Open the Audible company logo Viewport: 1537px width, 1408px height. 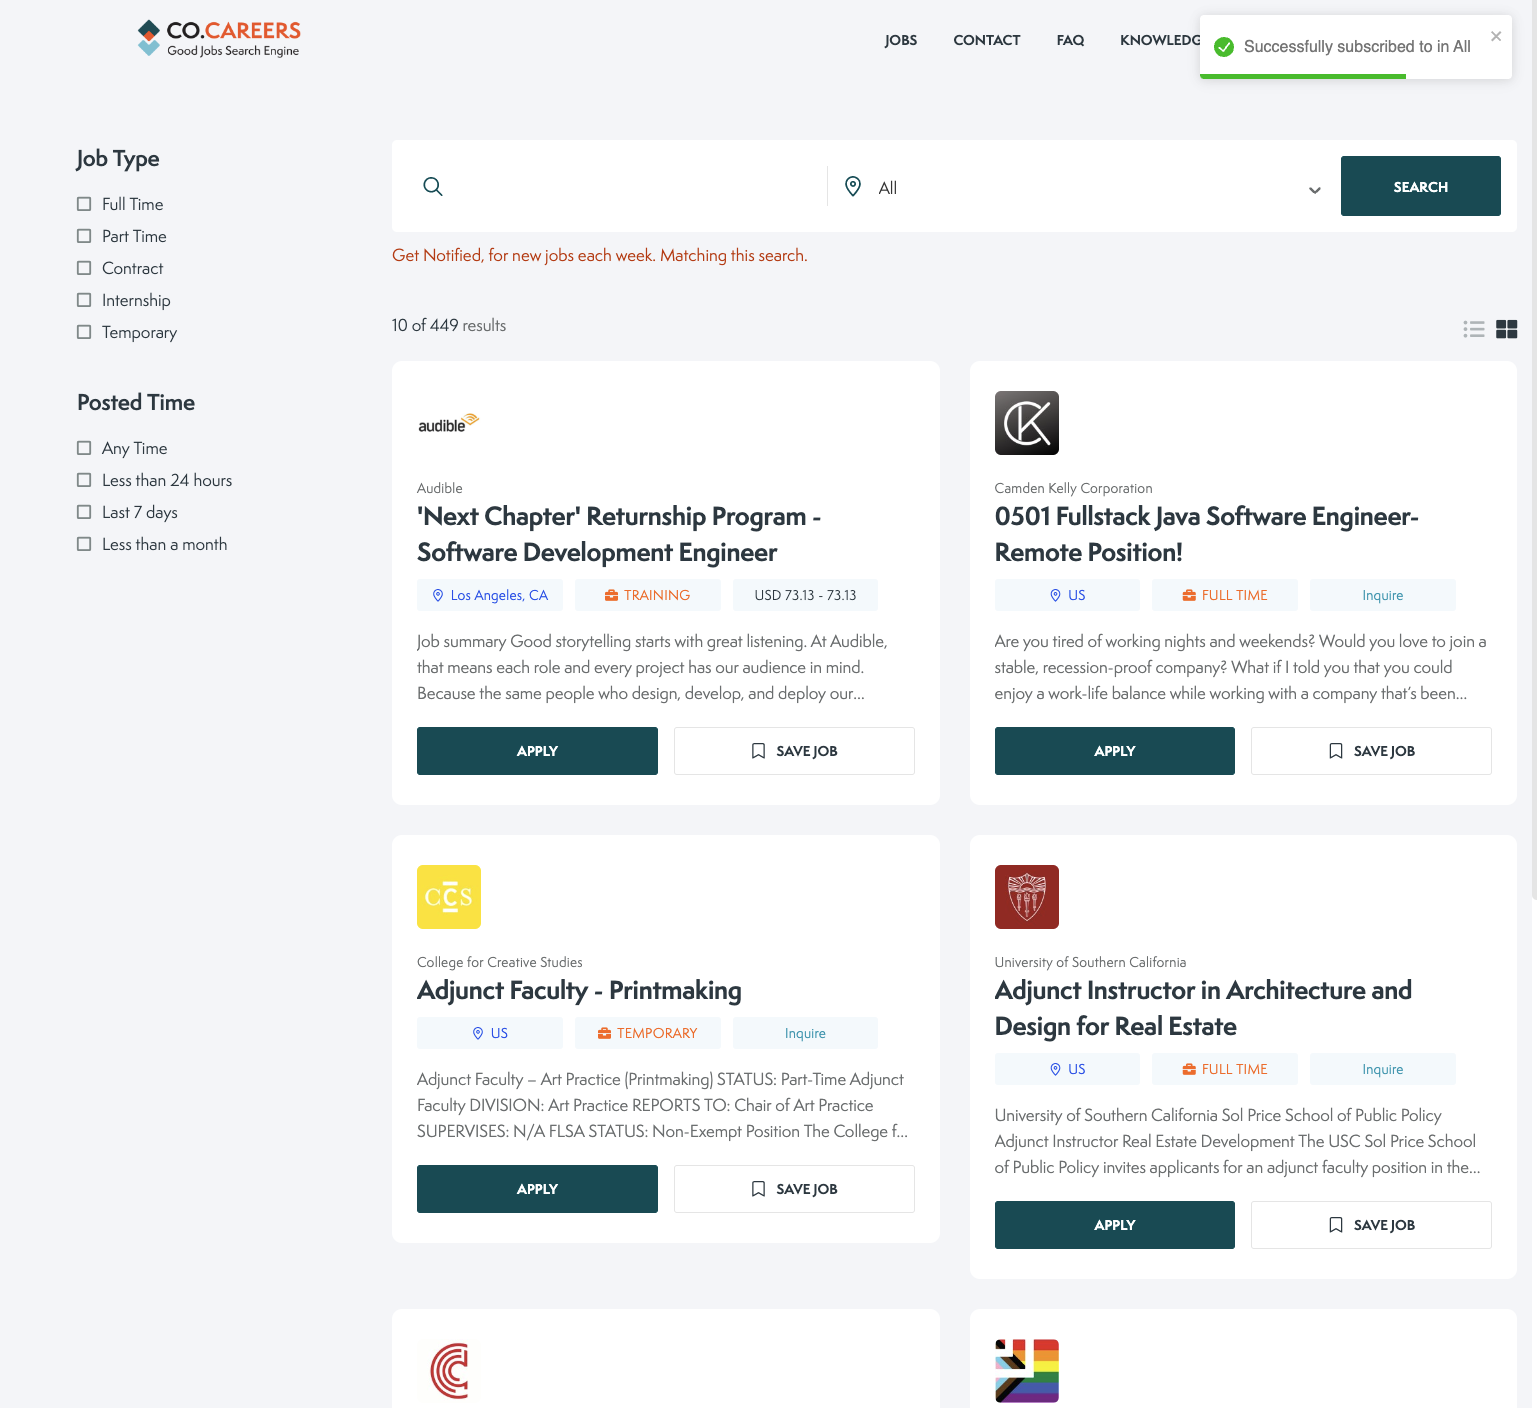[449, 423]
